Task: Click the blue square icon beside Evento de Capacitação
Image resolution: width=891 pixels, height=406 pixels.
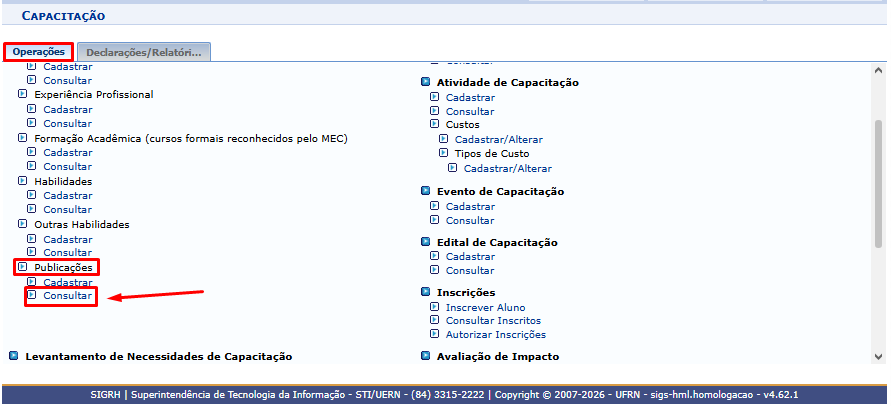Action: pos(425,191)
